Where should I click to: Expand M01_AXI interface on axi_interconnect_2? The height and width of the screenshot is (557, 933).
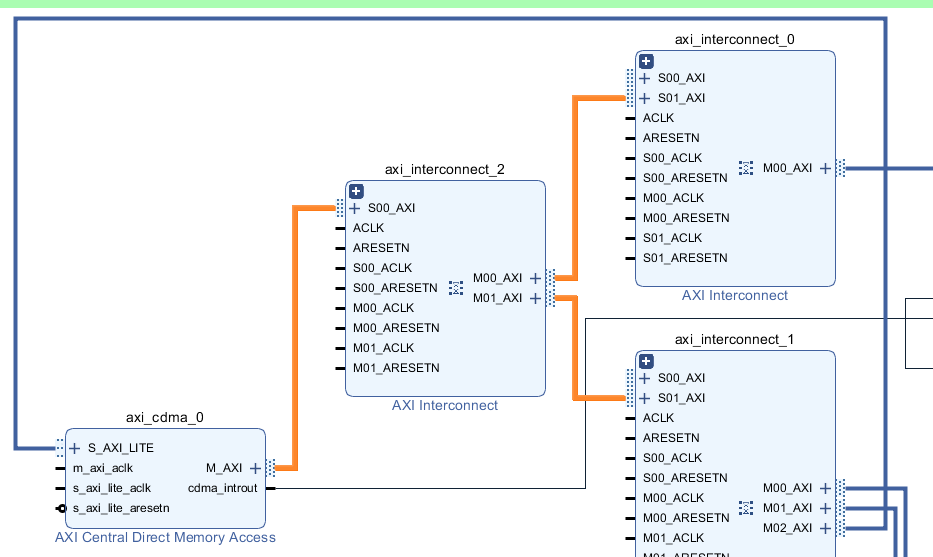[536, 298]
